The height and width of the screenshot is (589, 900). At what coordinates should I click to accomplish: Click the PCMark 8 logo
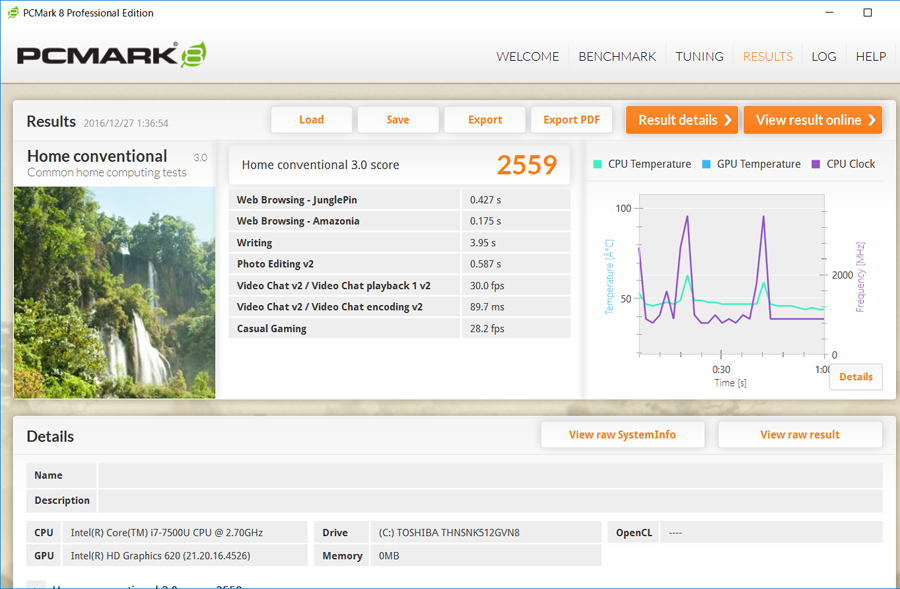(x=111, y=55)
